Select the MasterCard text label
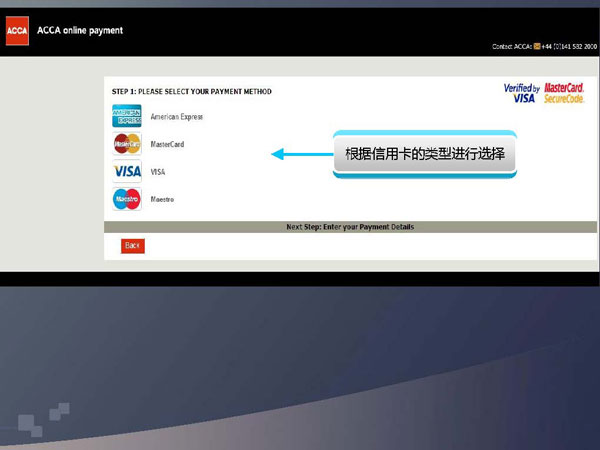600x450 pixels. click(167, 144)
